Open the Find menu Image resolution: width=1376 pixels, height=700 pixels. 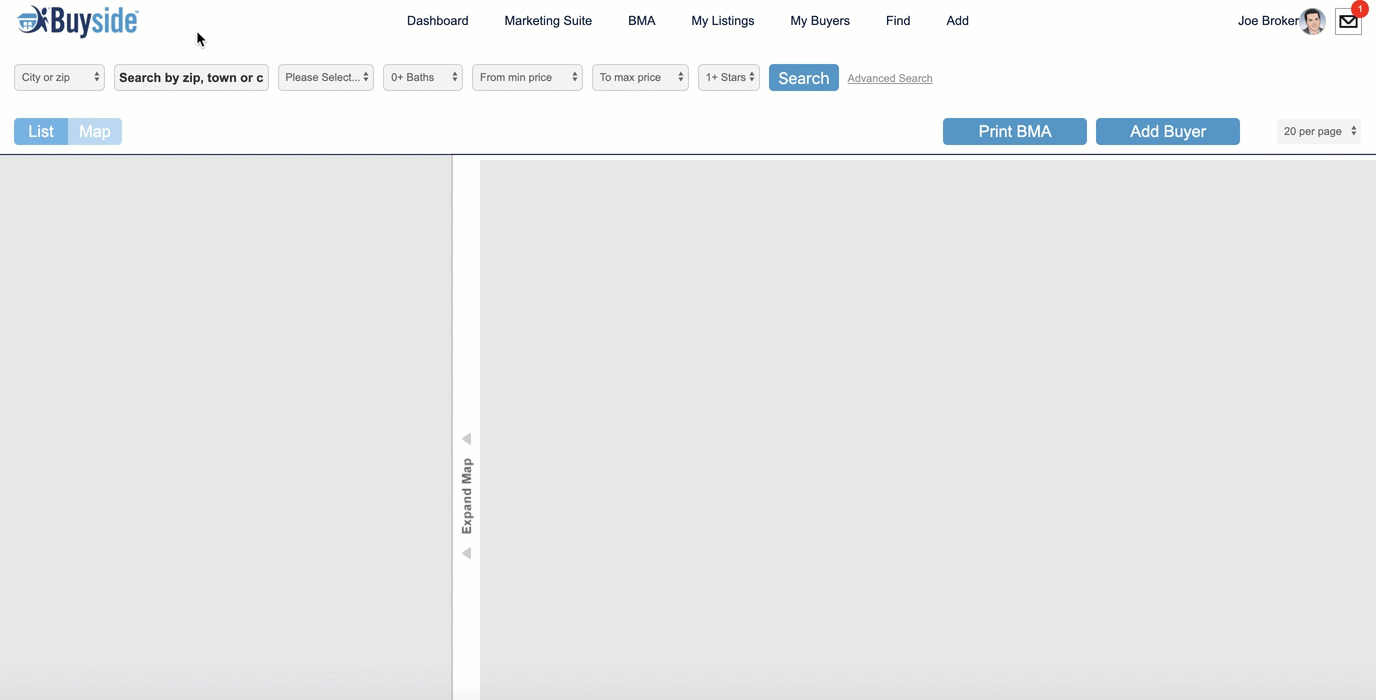(x=898, y=21)
